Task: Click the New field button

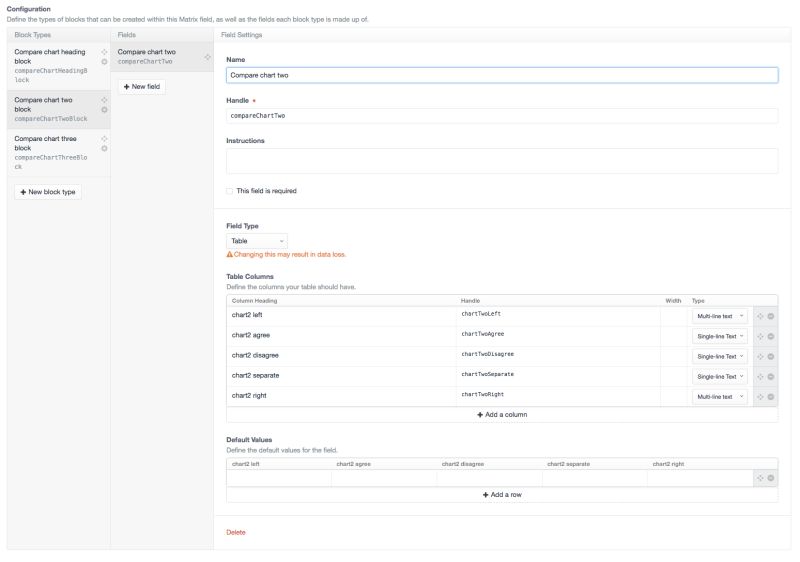Action: pos(142,87)
